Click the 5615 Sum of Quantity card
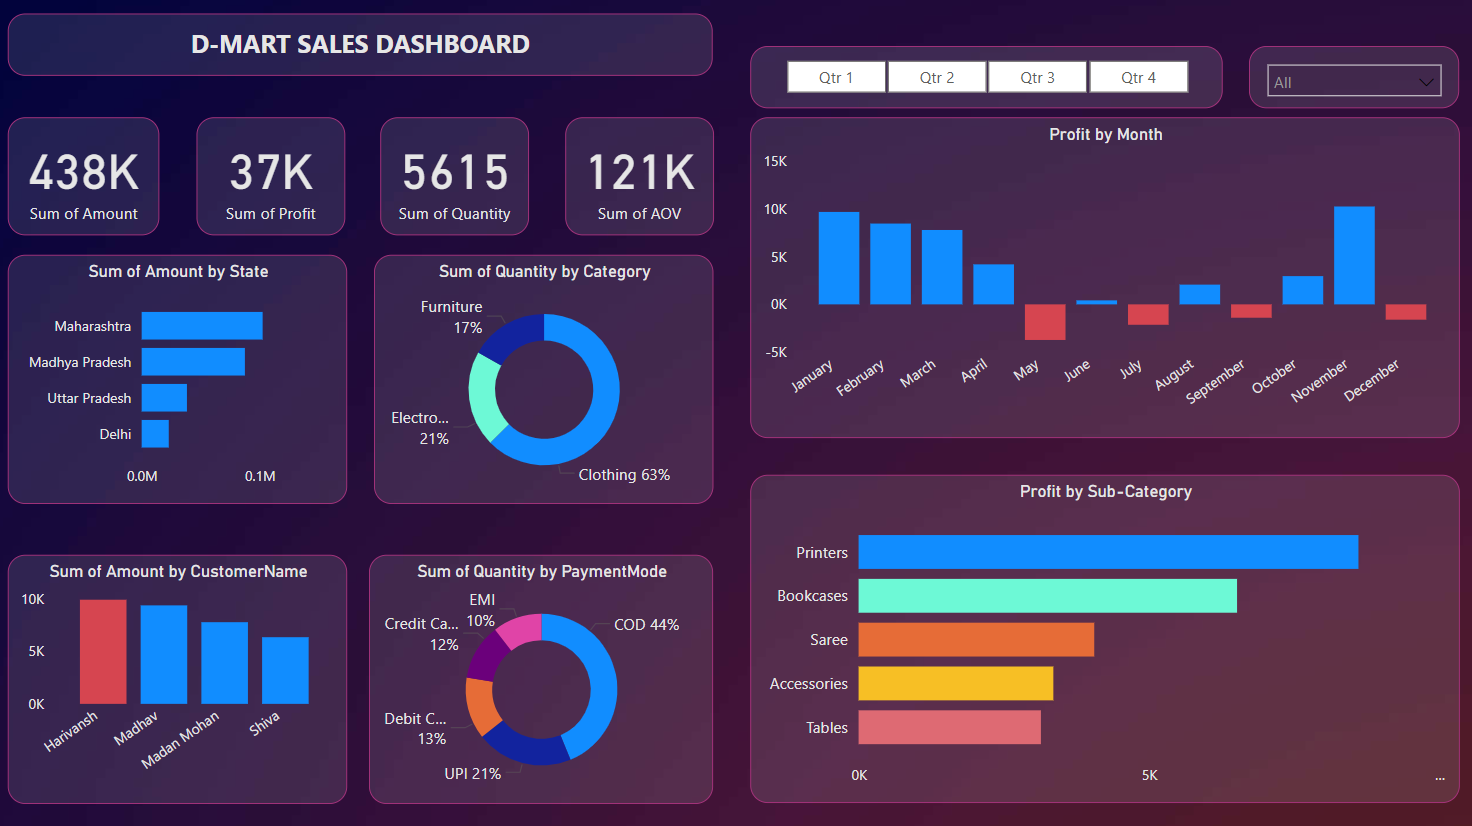Image resolution: width=1472 pixels, height=826 pixels. [x=455, y=177]
